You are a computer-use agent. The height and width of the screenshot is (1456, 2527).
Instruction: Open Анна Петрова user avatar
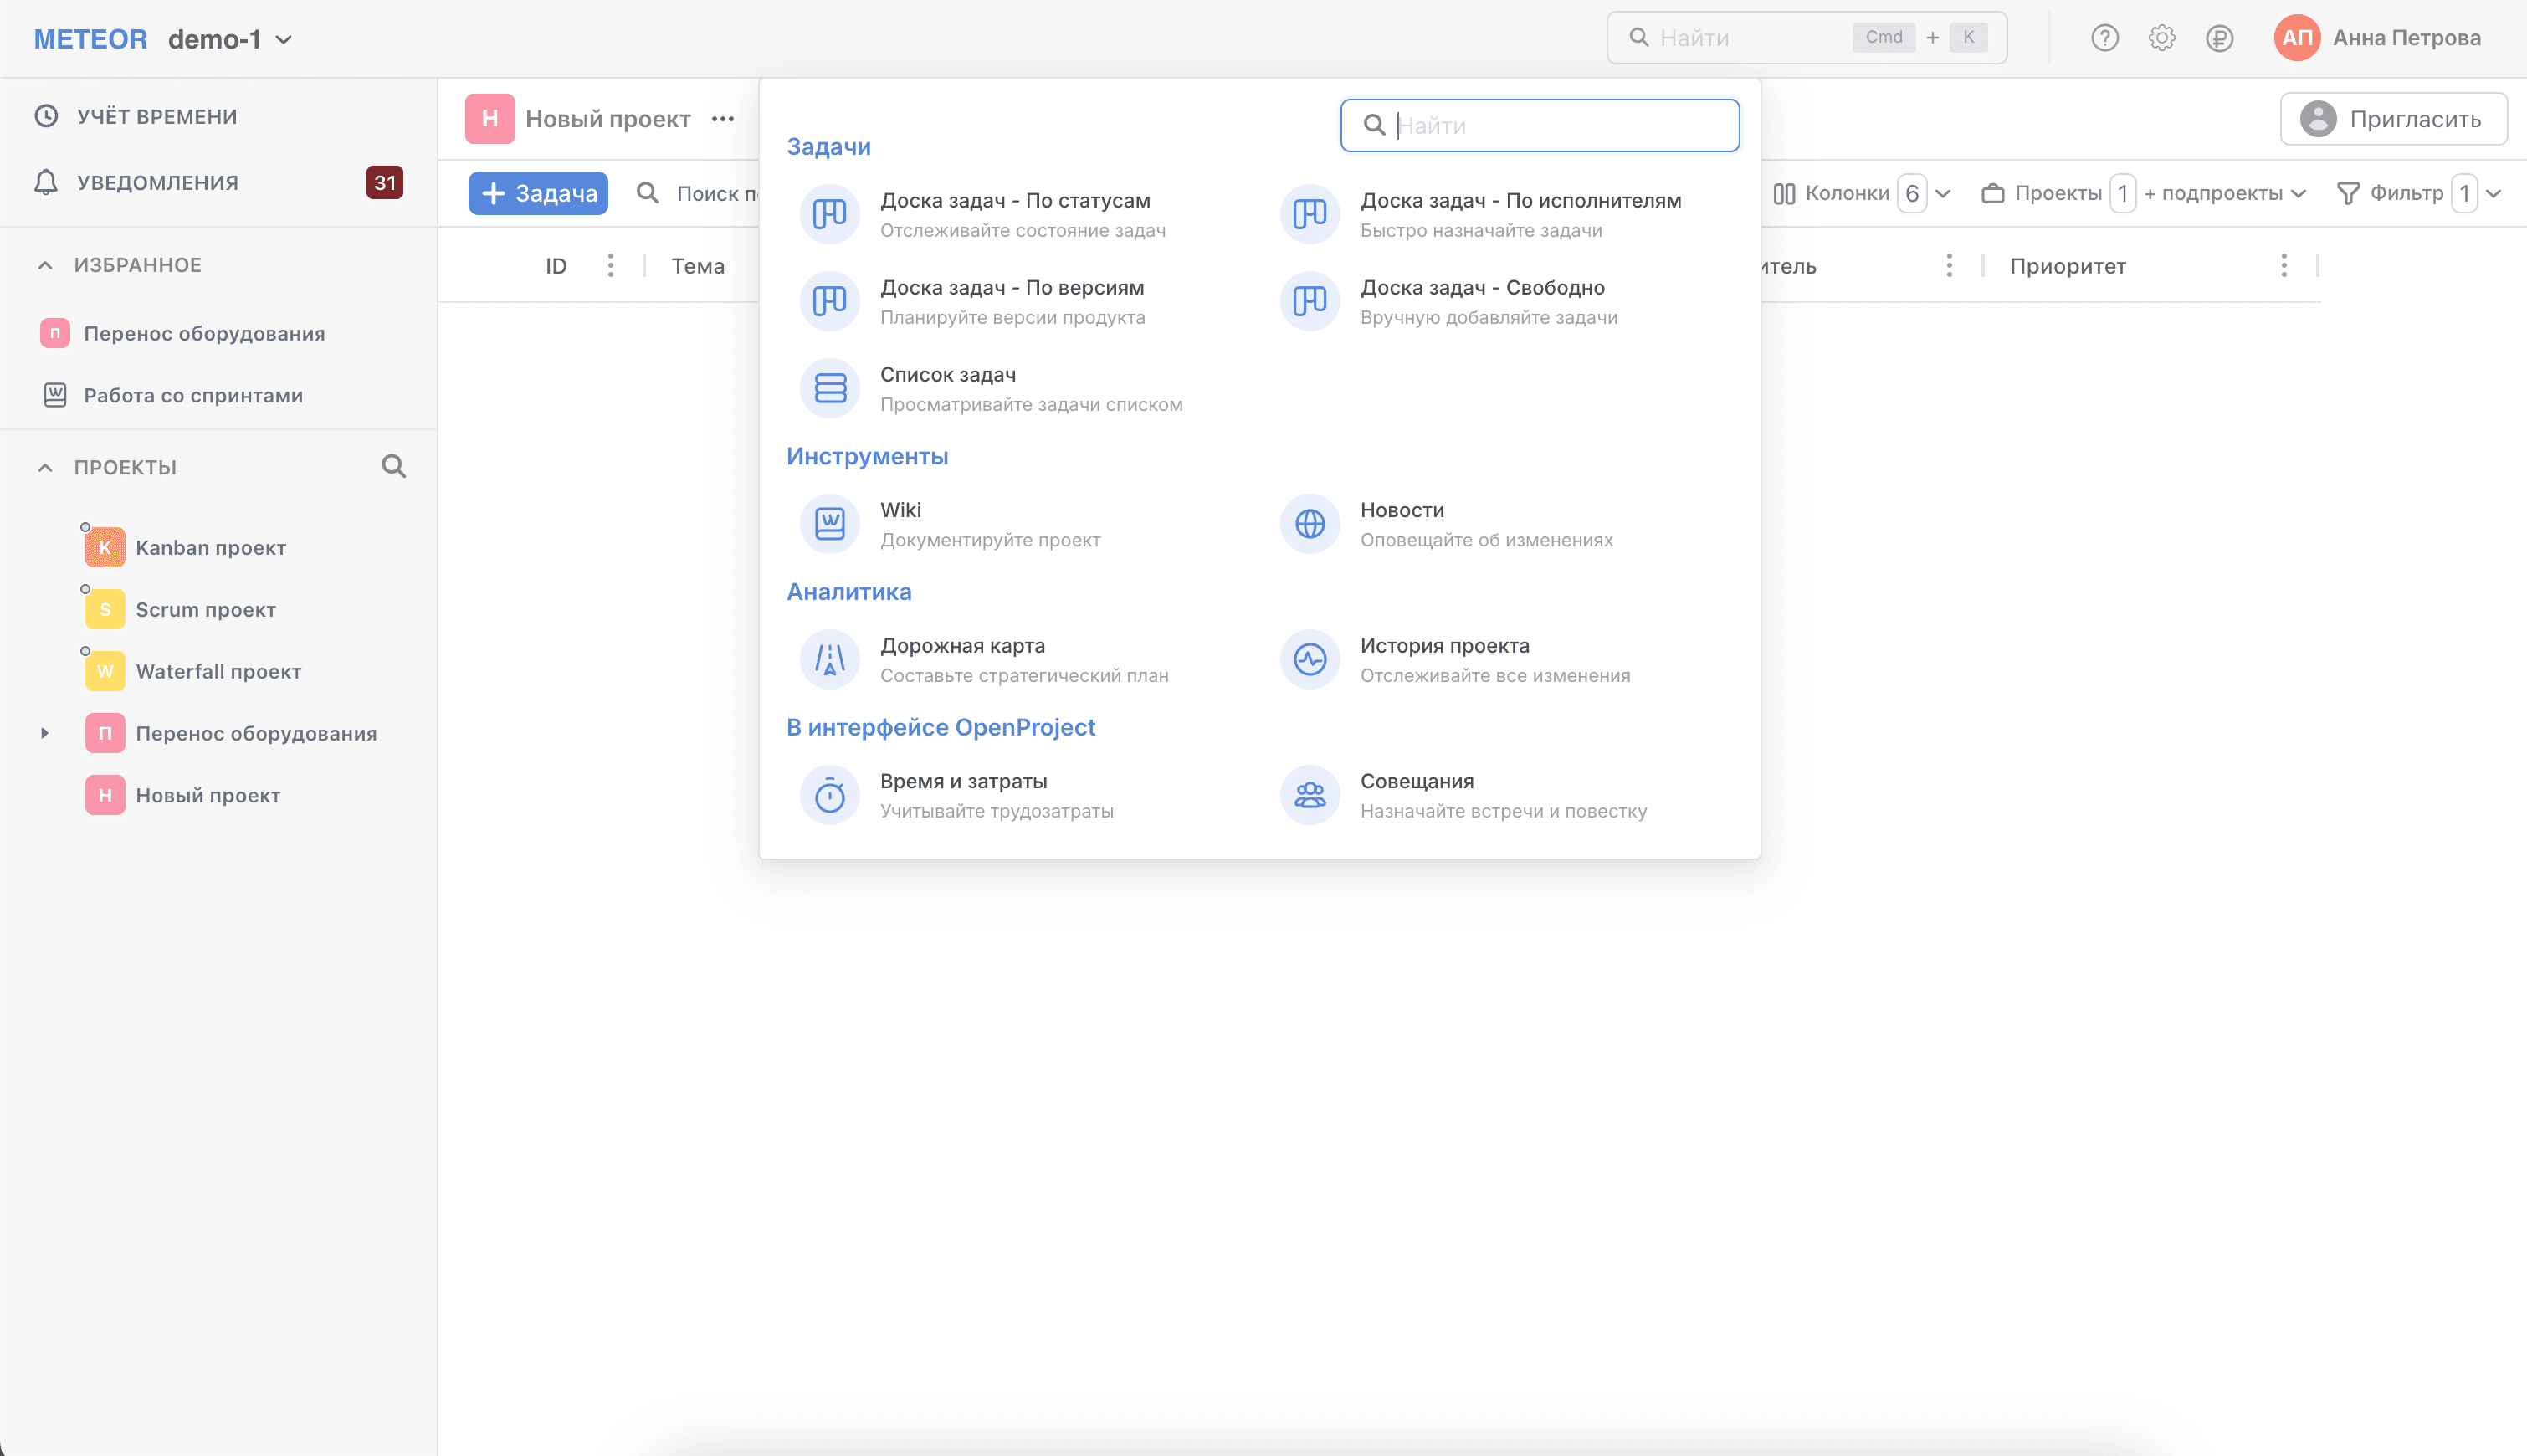point(2297,38)
